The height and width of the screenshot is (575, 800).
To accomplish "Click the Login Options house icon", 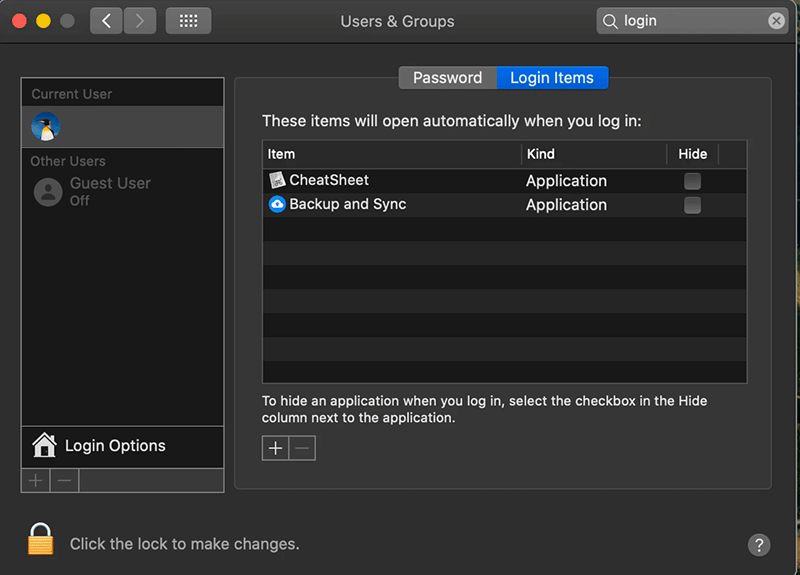I will click(x=44, y=445).
